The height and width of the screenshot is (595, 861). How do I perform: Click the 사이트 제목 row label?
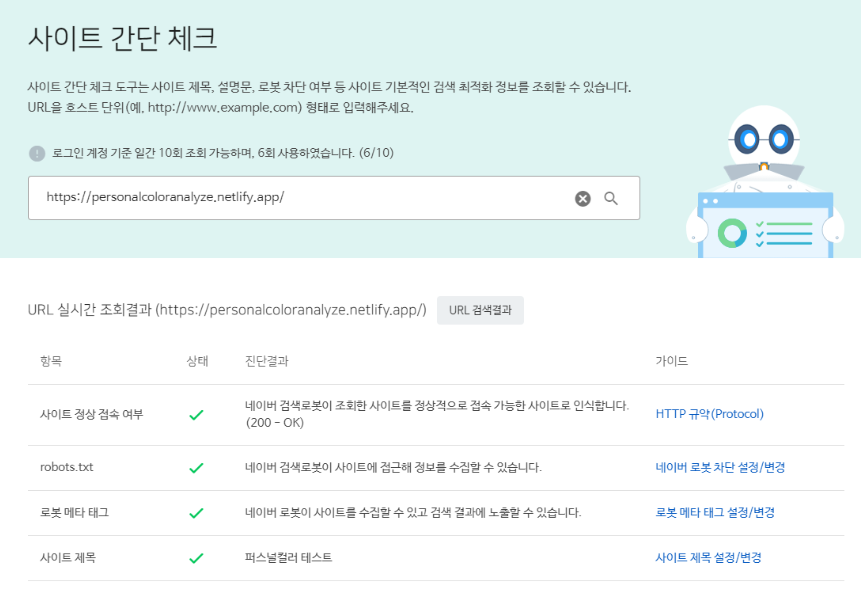point(68,558)
